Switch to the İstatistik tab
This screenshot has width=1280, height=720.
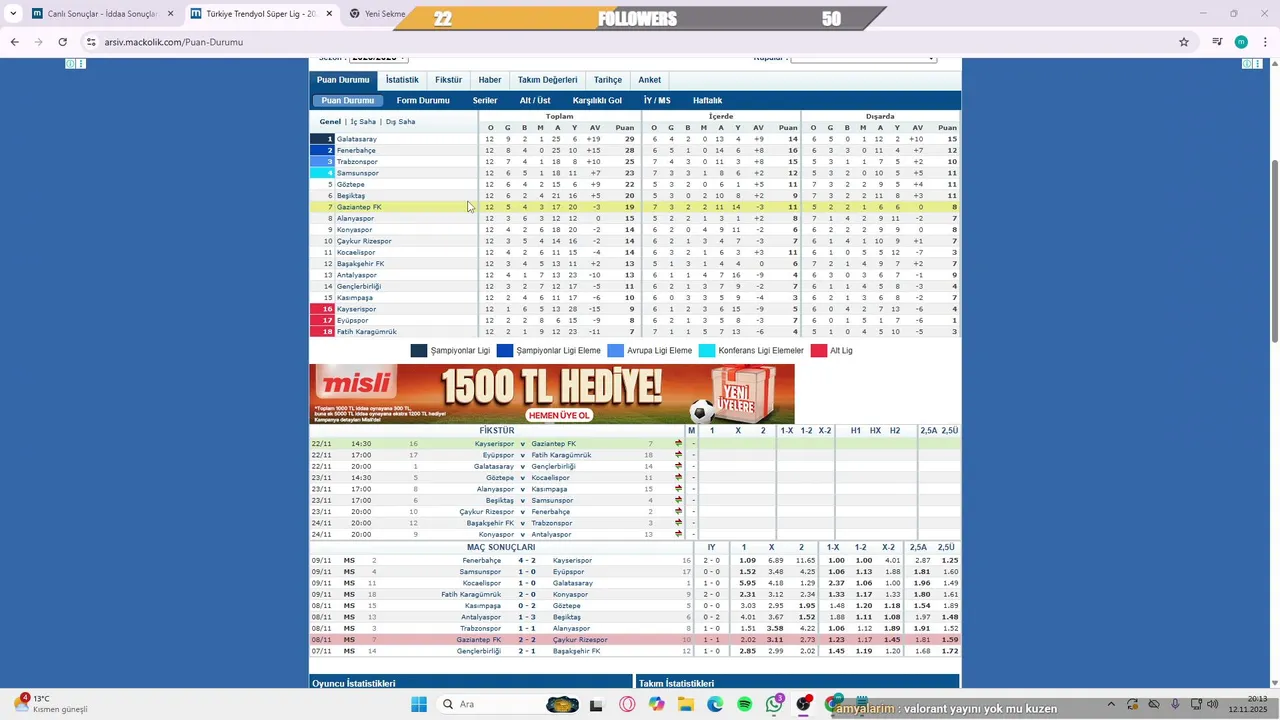(402, 80)
